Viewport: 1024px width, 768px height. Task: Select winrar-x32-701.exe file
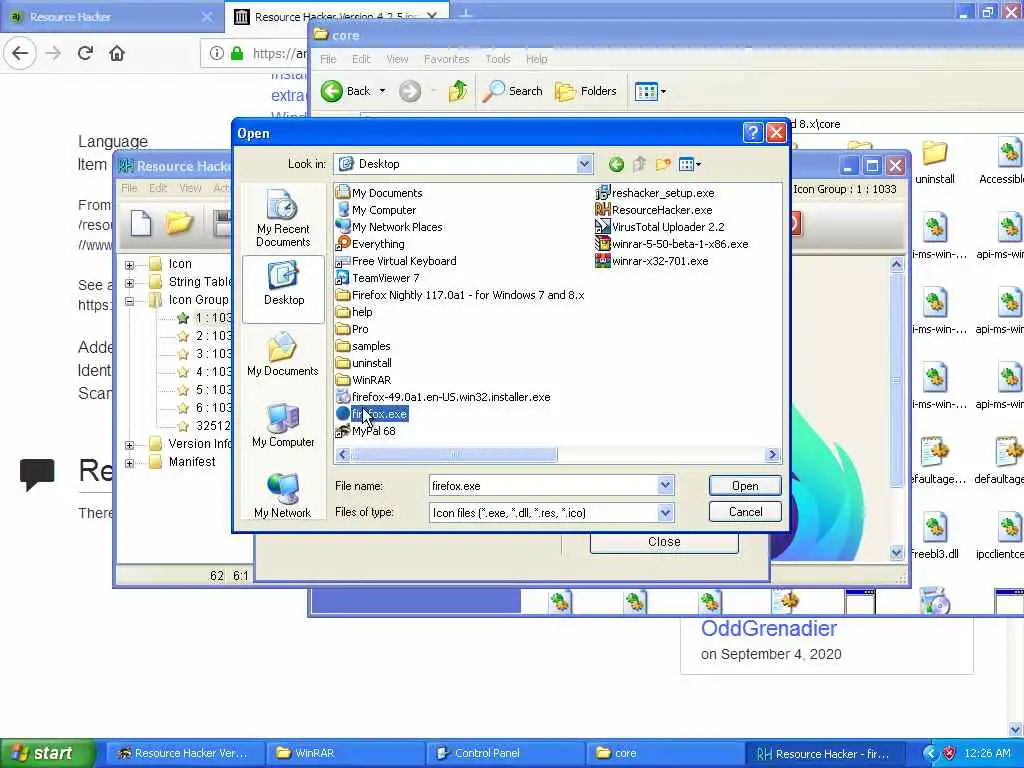click(x=652, y=261)
